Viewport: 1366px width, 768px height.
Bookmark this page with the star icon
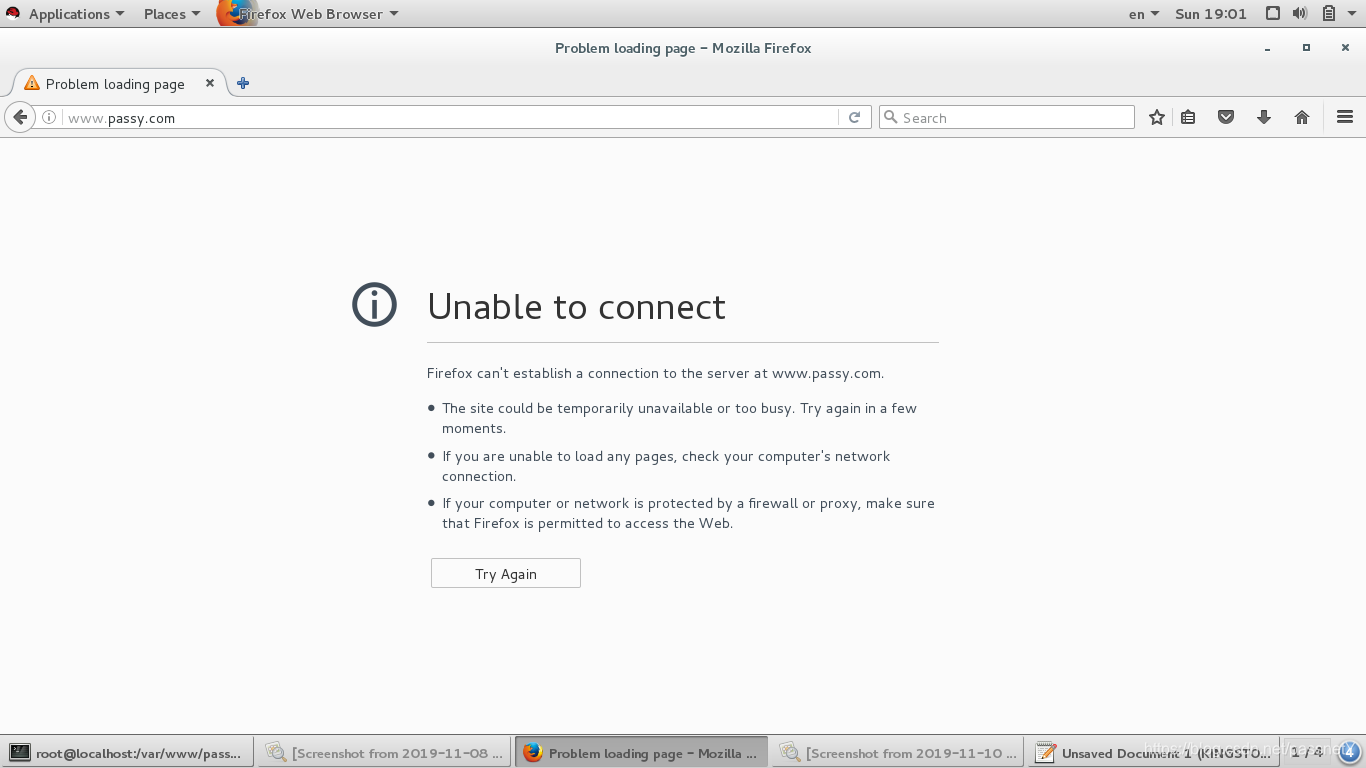click(x=1157, y=117)
